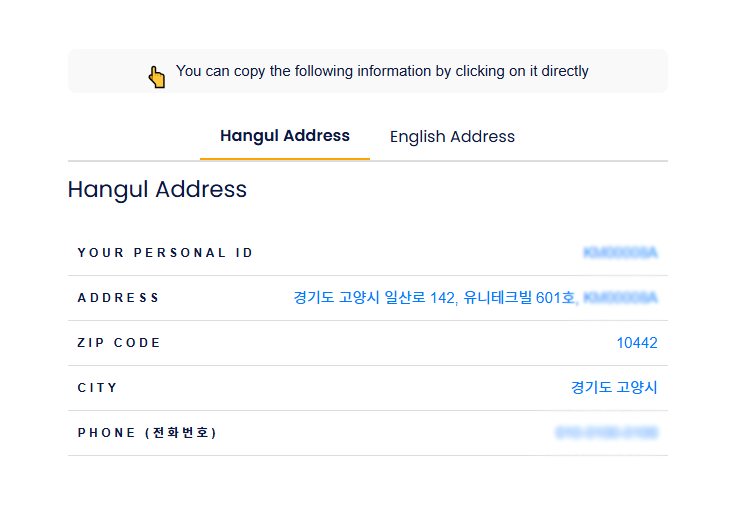Click the CITY row label

97,388
